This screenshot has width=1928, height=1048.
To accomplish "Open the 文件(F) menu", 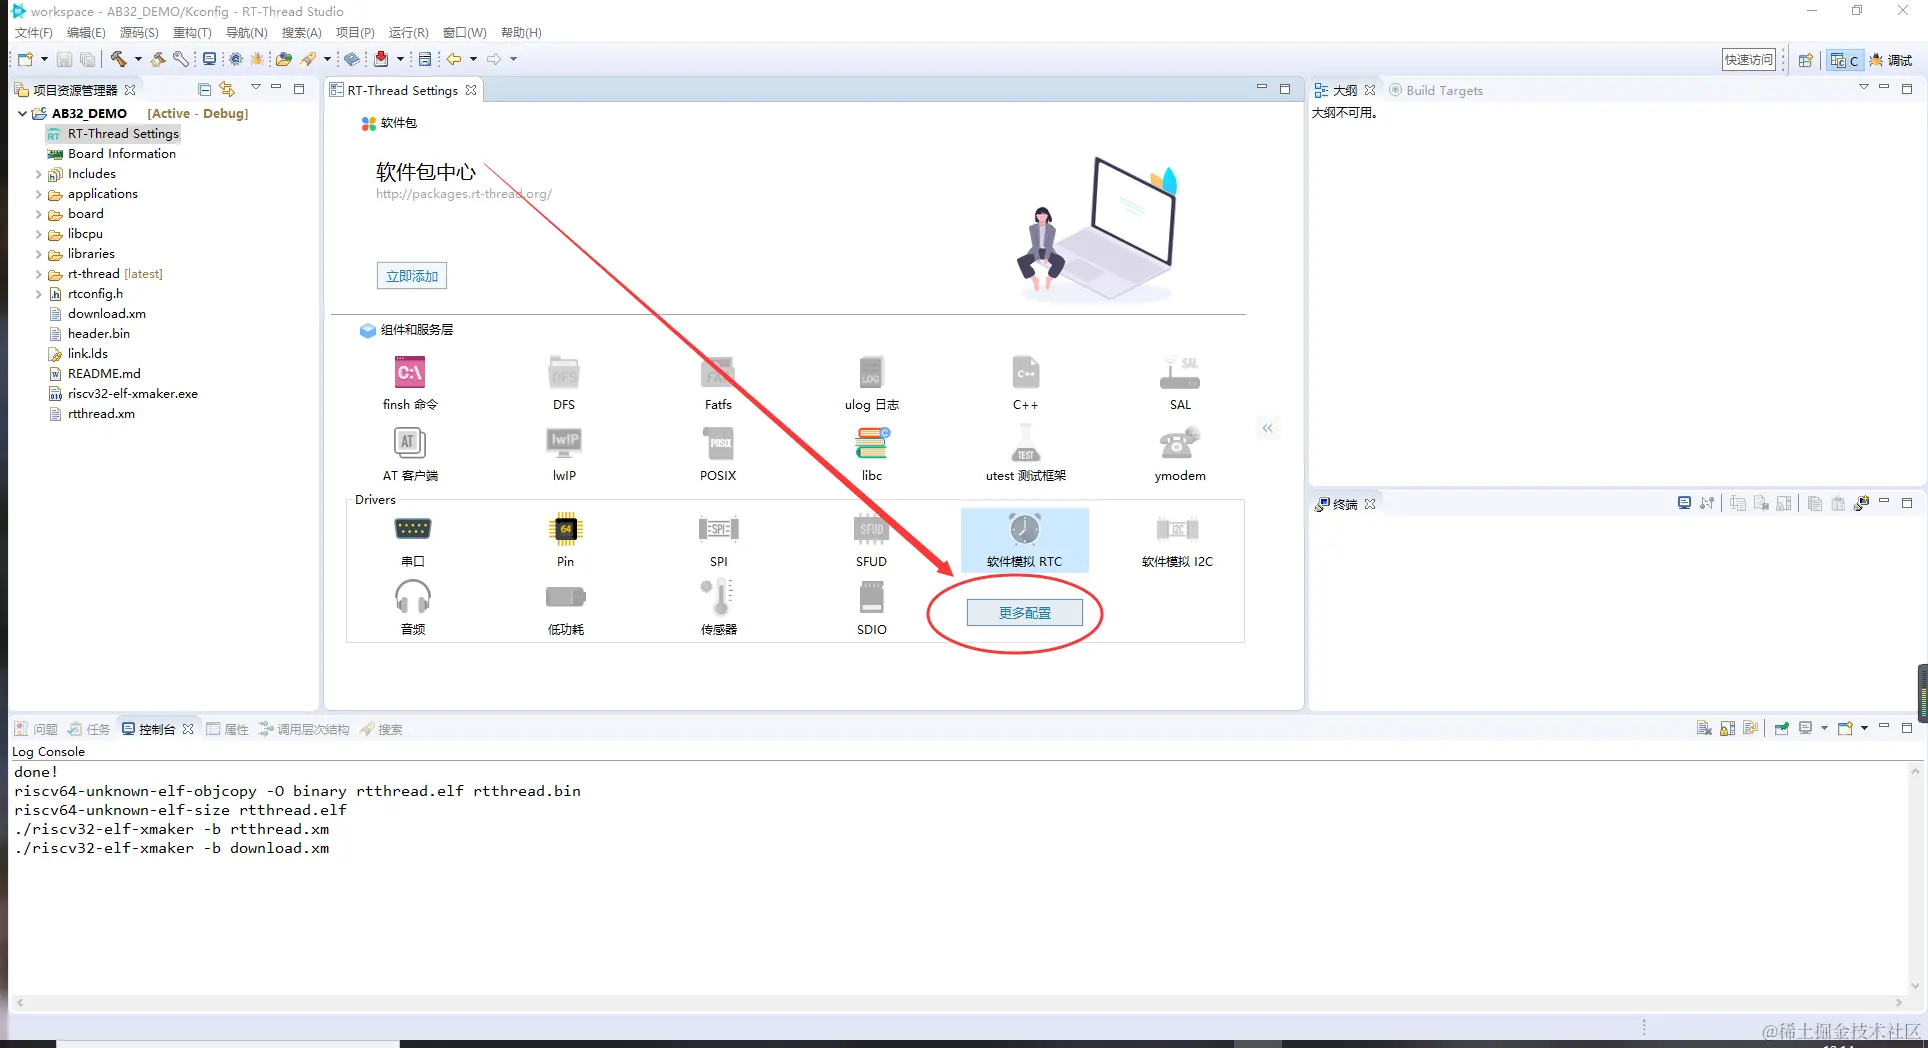I will (x=34, y=33).
